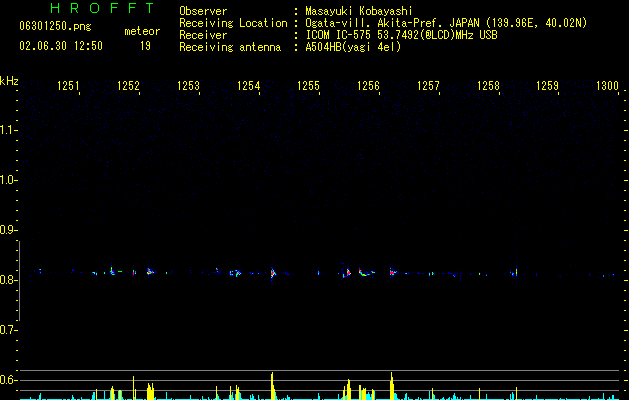
Task: Click the 1.0 frequency axis label
Action: 8,180
